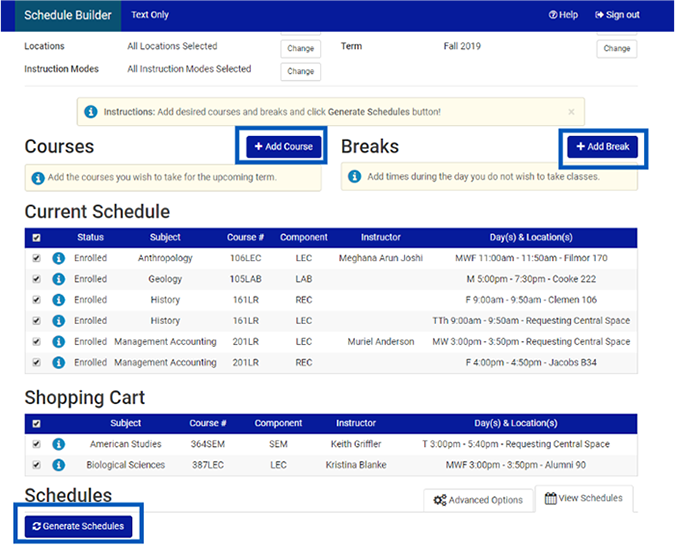Toggle select-all checkbox in Shopping Cart header

(37, 424)
